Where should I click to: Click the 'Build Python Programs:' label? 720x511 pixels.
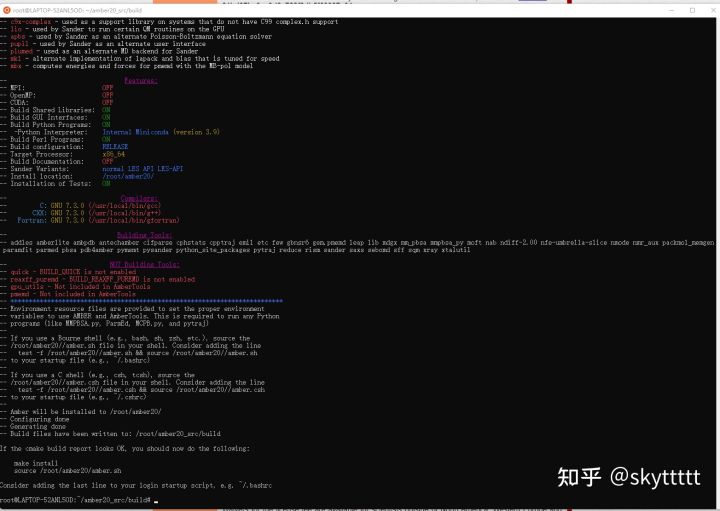pos(51,124)
